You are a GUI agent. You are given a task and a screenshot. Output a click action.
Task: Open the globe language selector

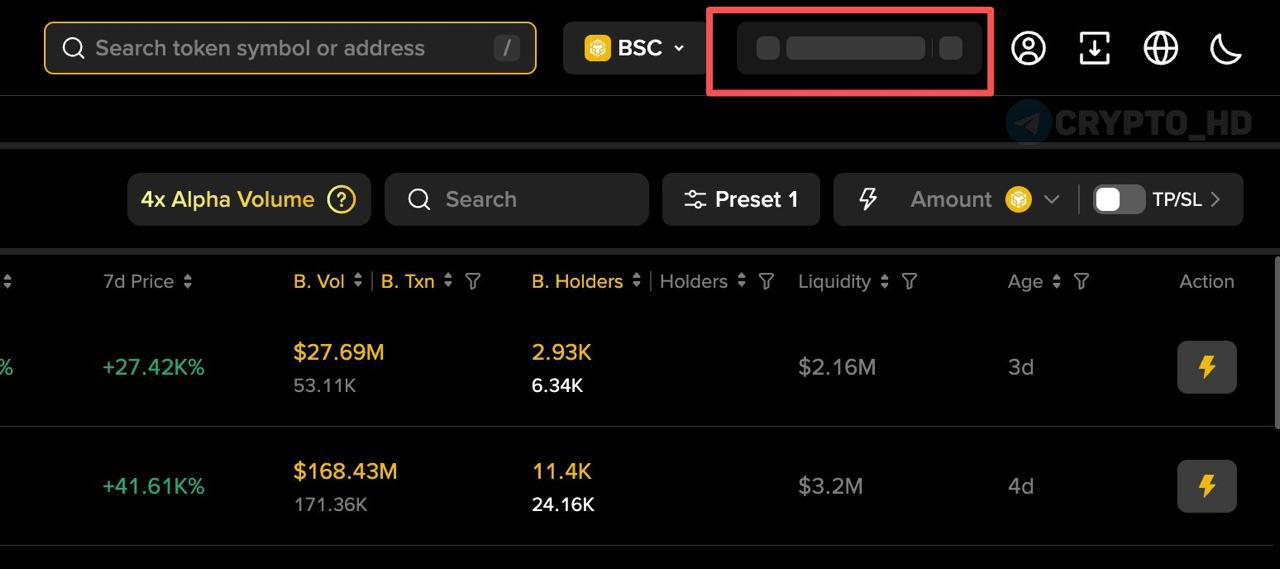(x=1160, y=48)
